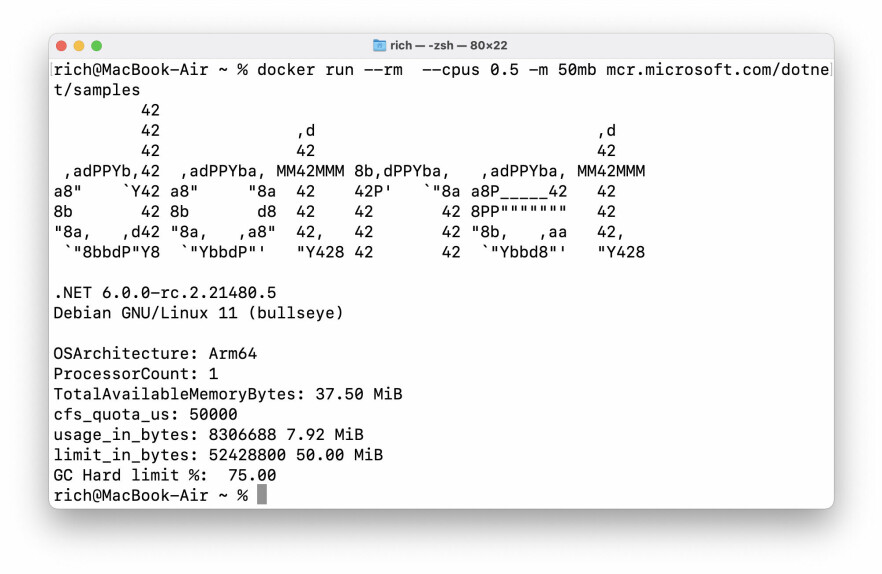Click the yellow minimize window button

[79, 46]
